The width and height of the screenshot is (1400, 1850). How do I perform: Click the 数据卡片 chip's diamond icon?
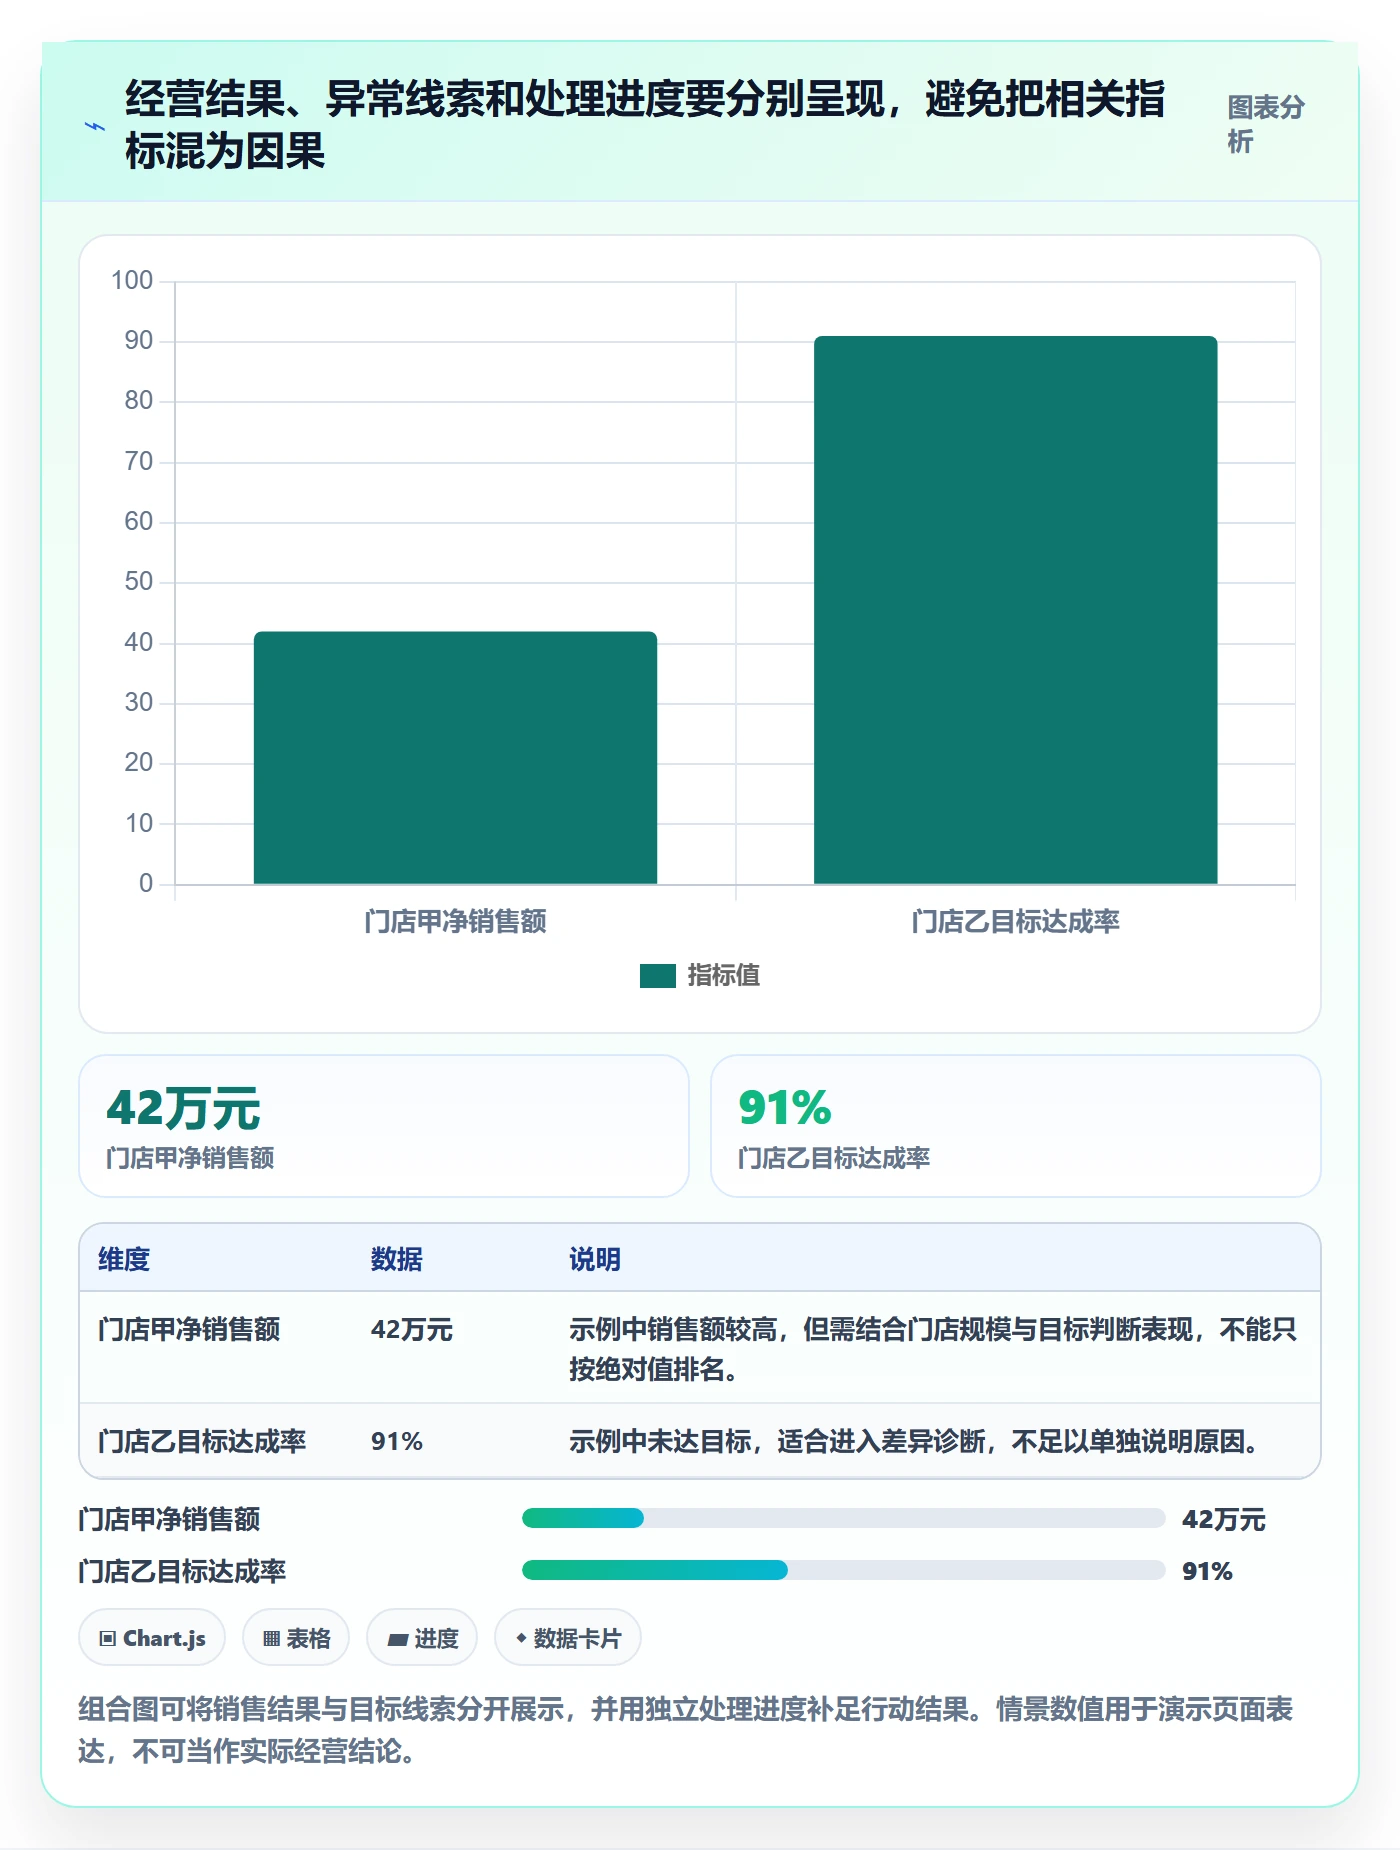(521, 1638)
